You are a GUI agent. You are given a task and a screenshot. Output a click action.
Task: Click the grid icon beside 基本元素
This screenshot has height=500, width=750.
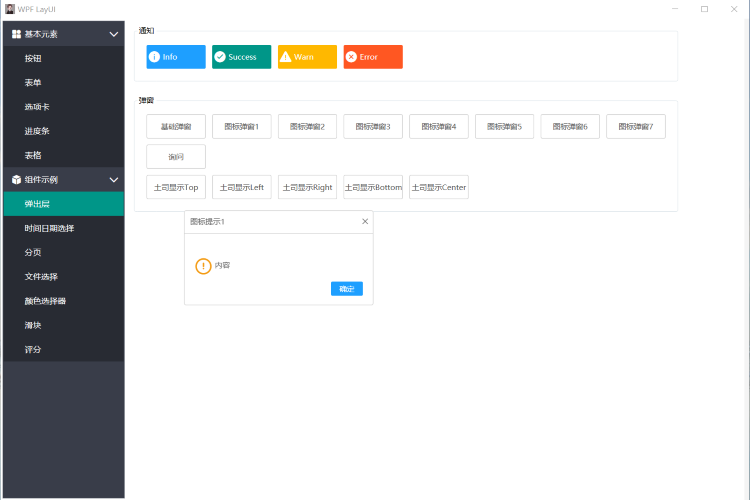point(16,34)
